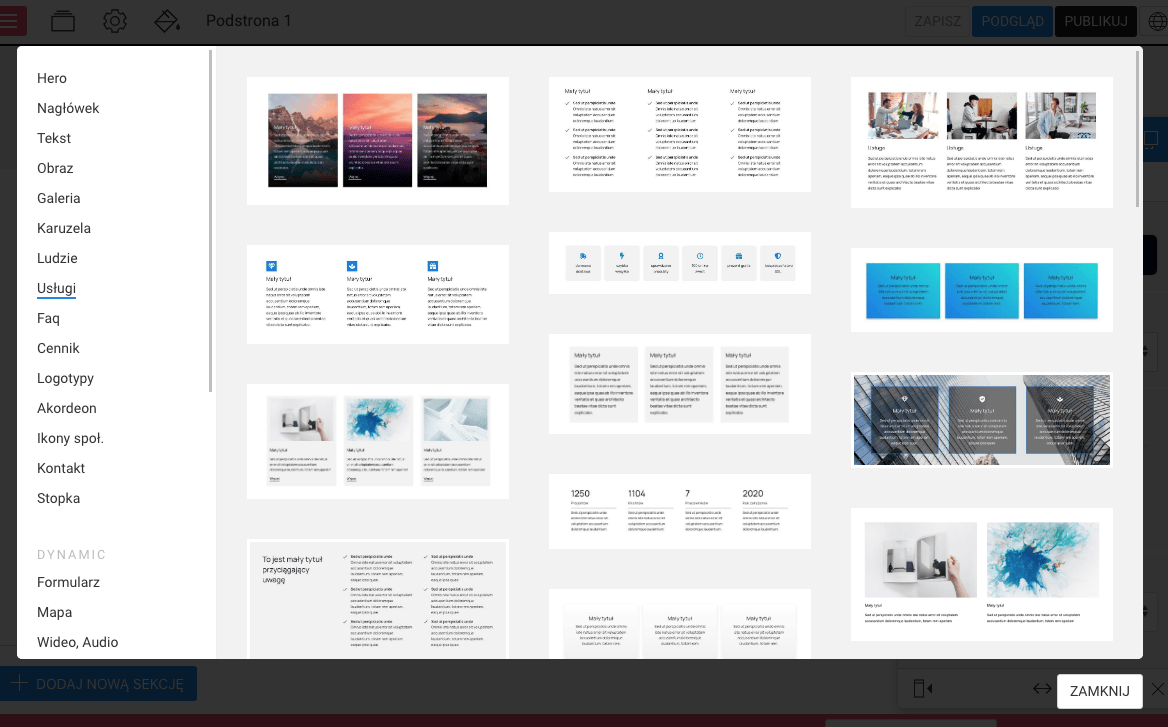This screenshot has width=1168, height=727.
Task: Choose the Cennik category in sidebar
Action: [58, 348]
